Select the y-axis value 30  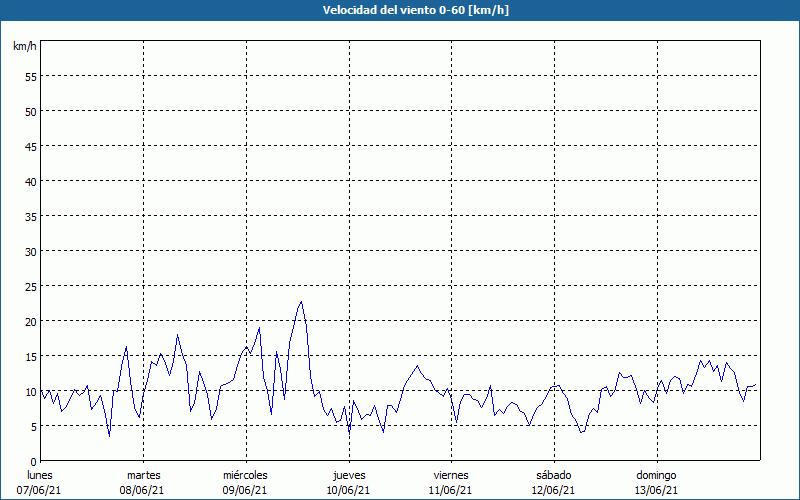[31, 252]
